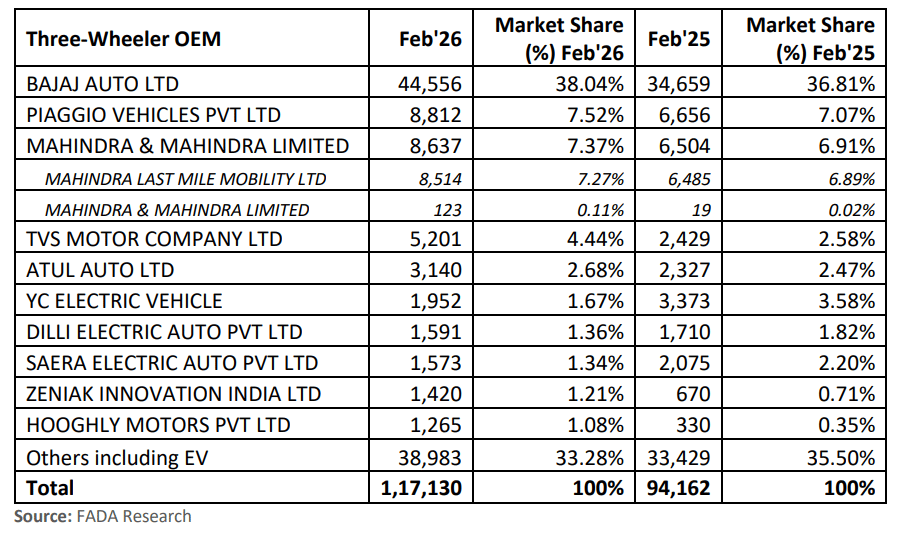This screenshot has height=533, width=902.
Task: Click the Three-Wheeler OEM column header
Action: [x=124, y=39]
